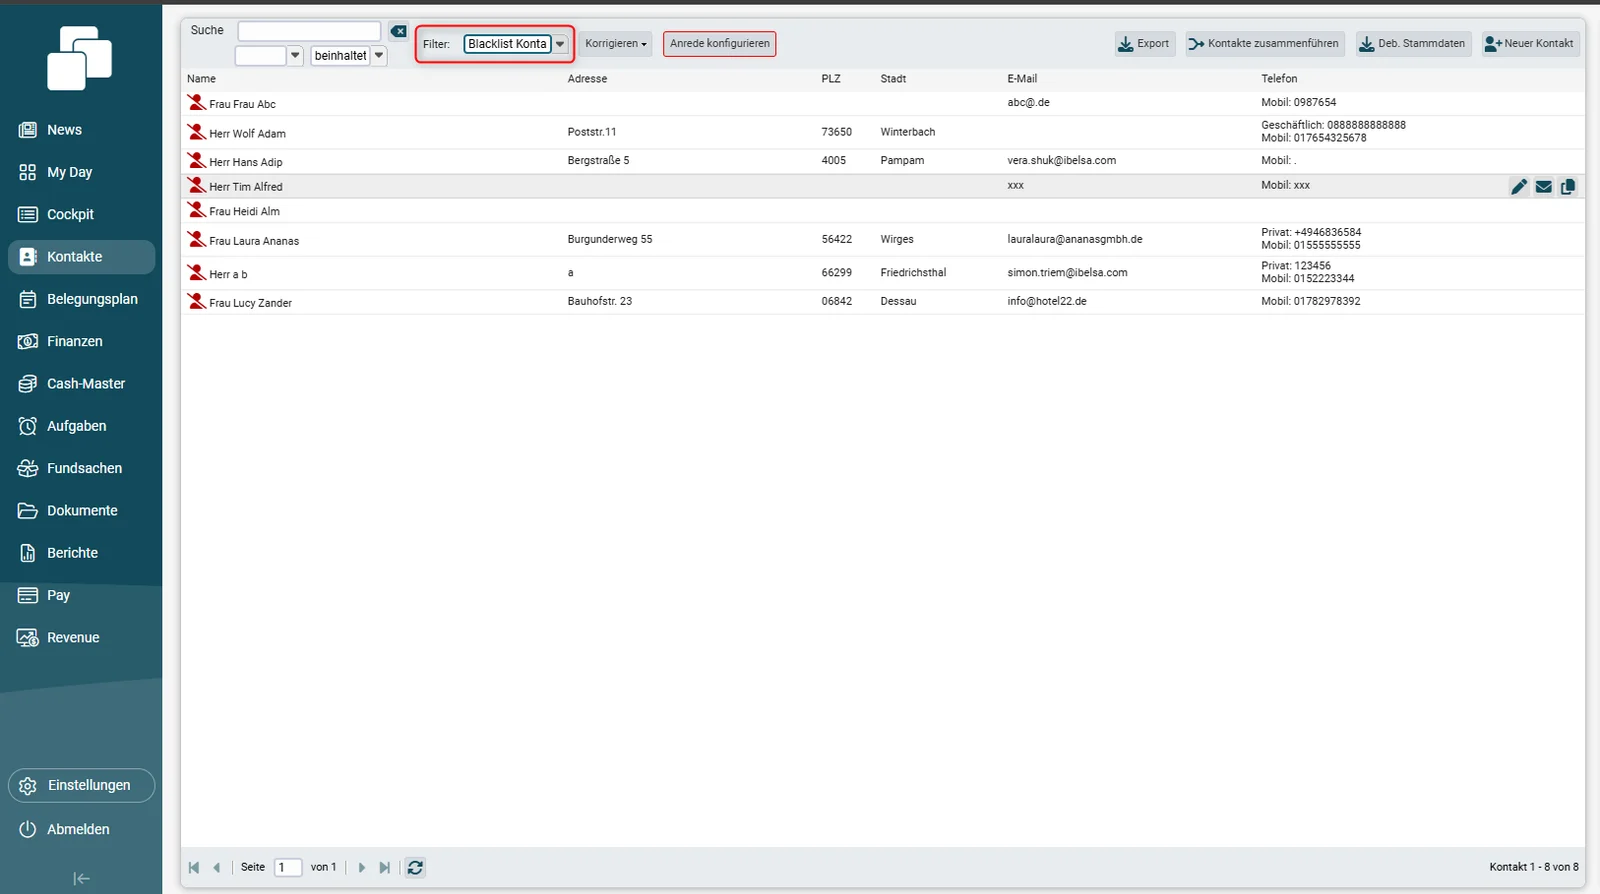Click the page number field next to Seite

click(x=288, y=868)
